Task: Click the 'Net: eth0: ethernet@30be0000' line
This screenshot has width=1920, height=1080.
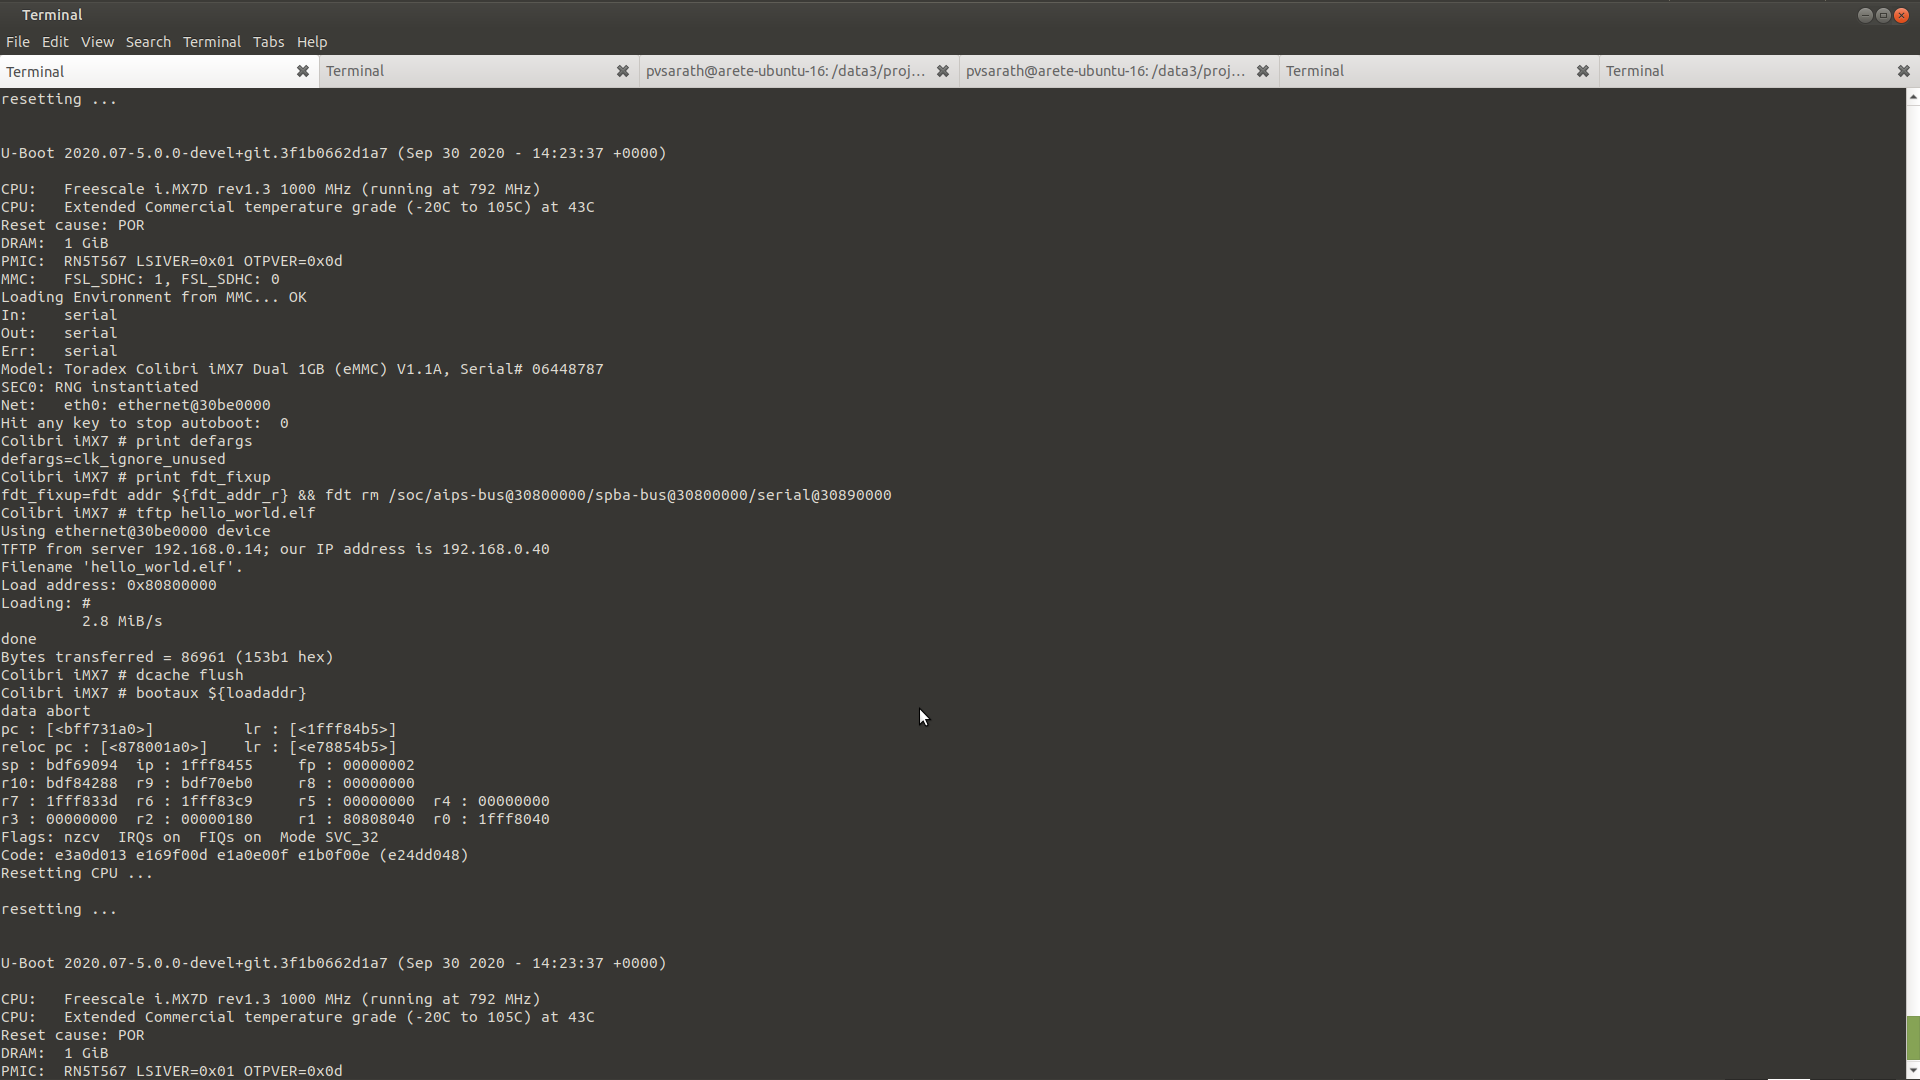Action: coord(136,405)
